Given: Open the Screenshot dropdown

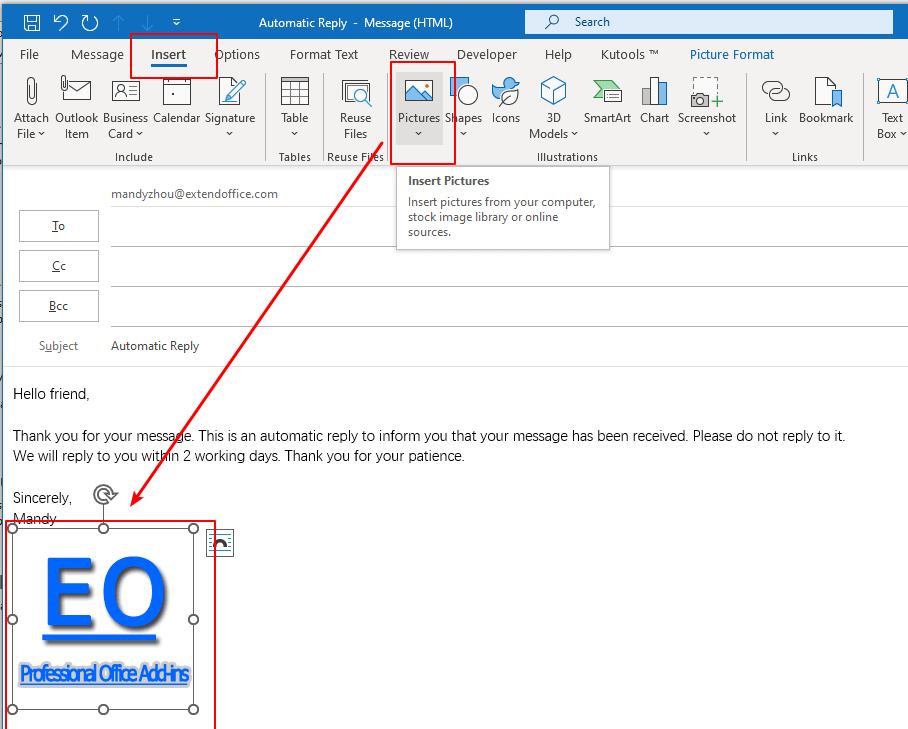Looking at the screenshot, I should pos(706,133).
